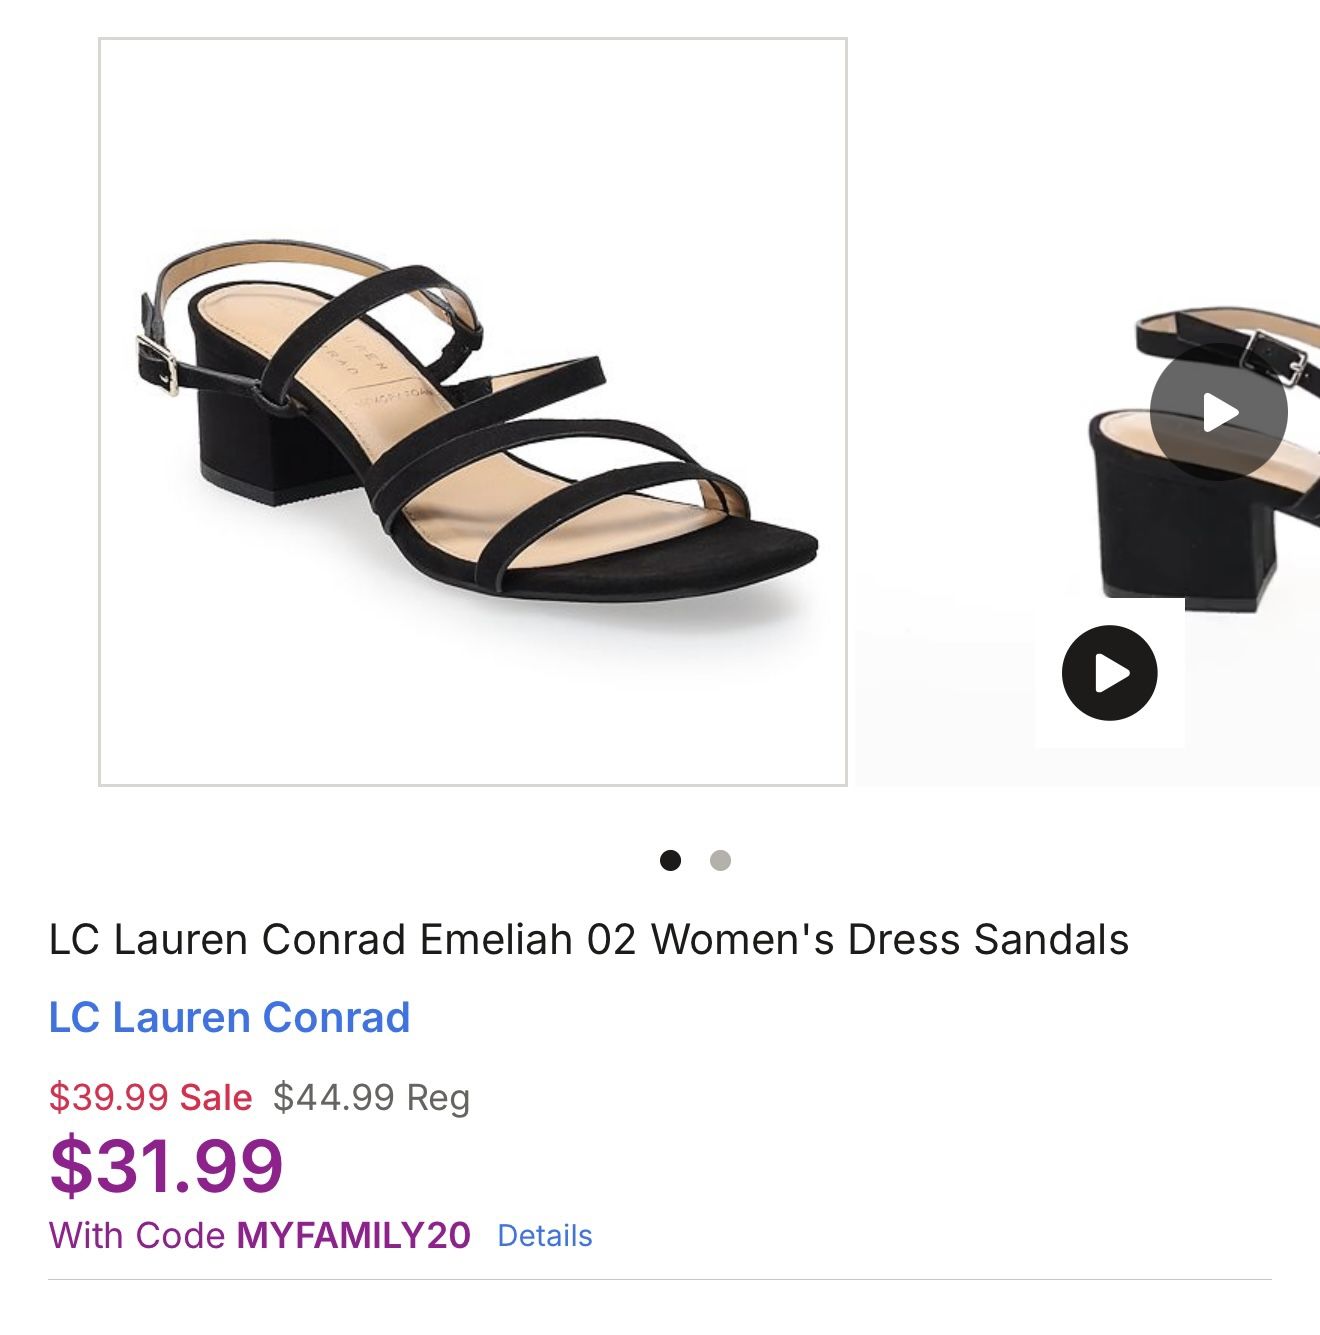Click the Reg label beside $44.99
Screen dimensions: 1320x1335
[438, 1098]
